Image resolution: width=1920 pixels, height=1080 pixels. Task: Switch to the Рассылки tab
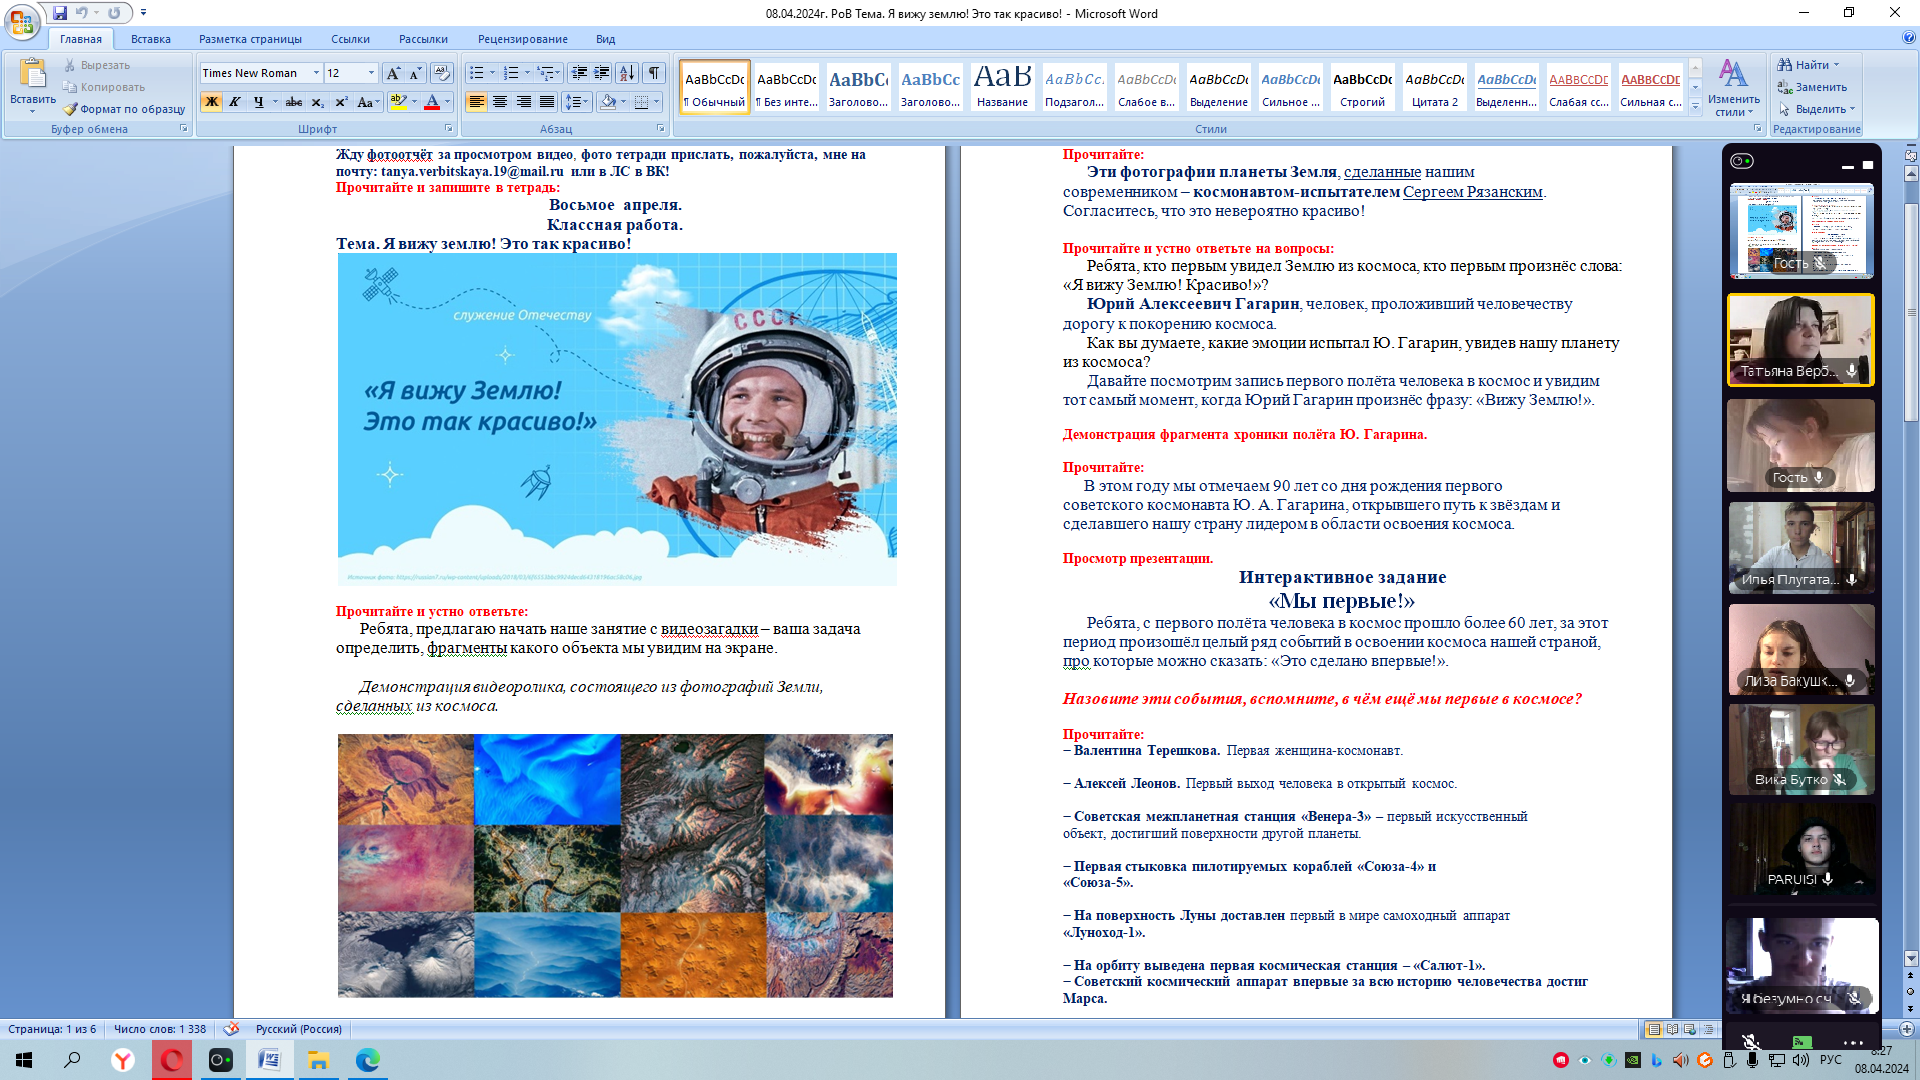coord(423,39)
